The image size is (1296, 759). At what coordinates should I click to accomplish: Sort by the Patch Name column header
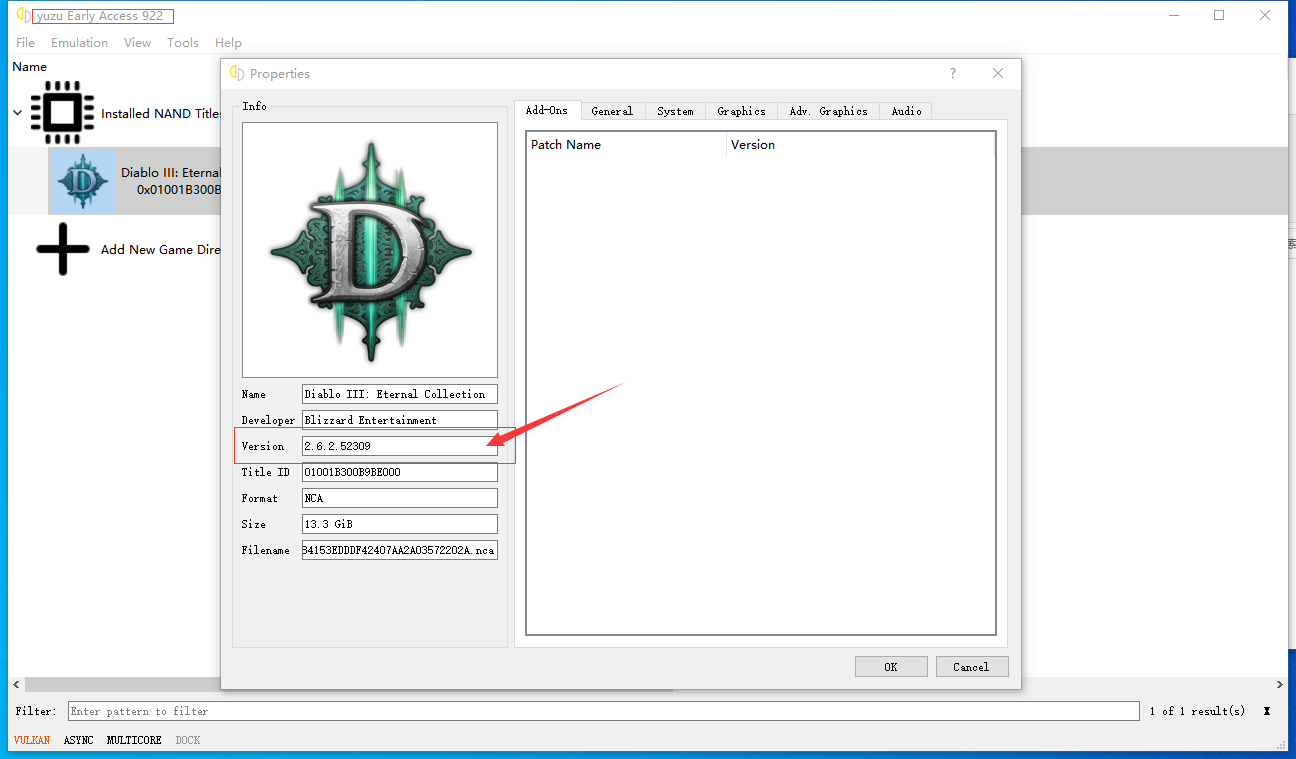626,145
